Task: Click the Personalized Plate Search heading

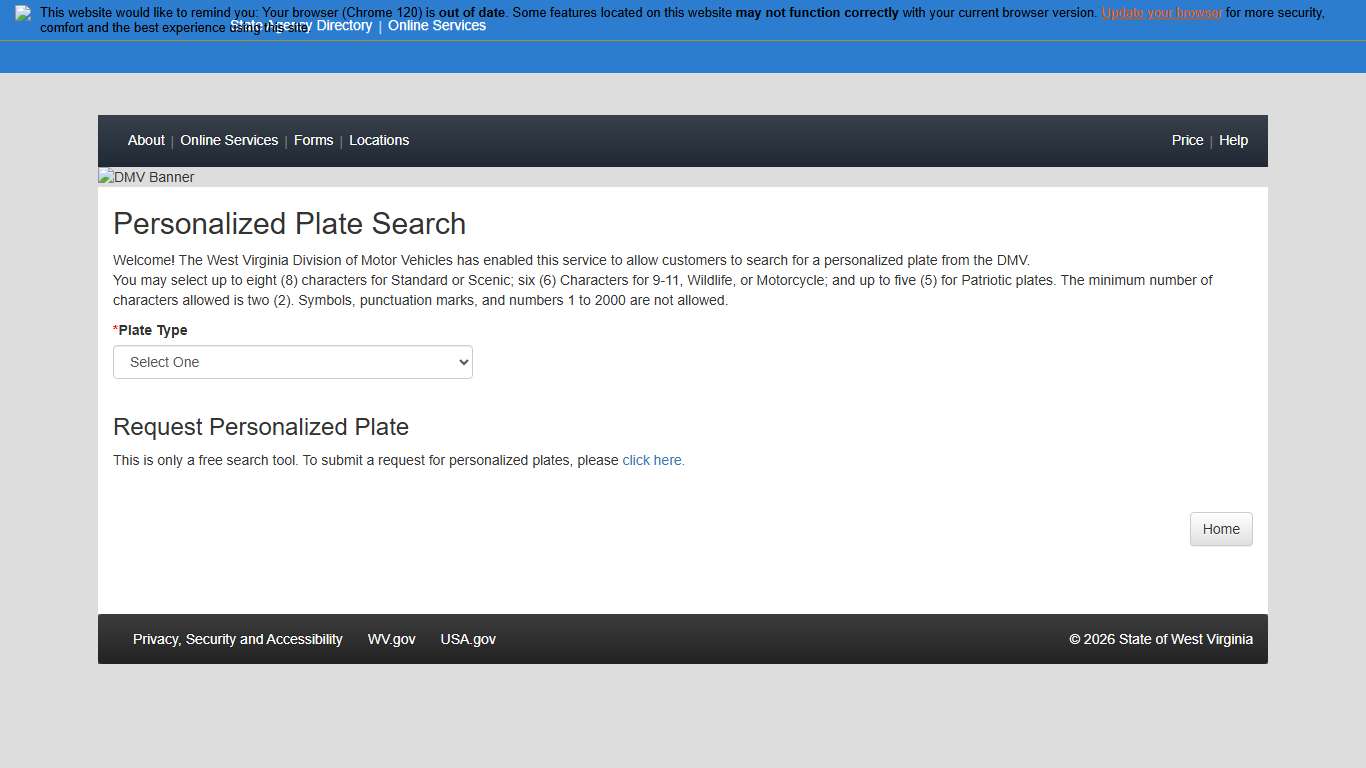Action: [x=290, y=224]
